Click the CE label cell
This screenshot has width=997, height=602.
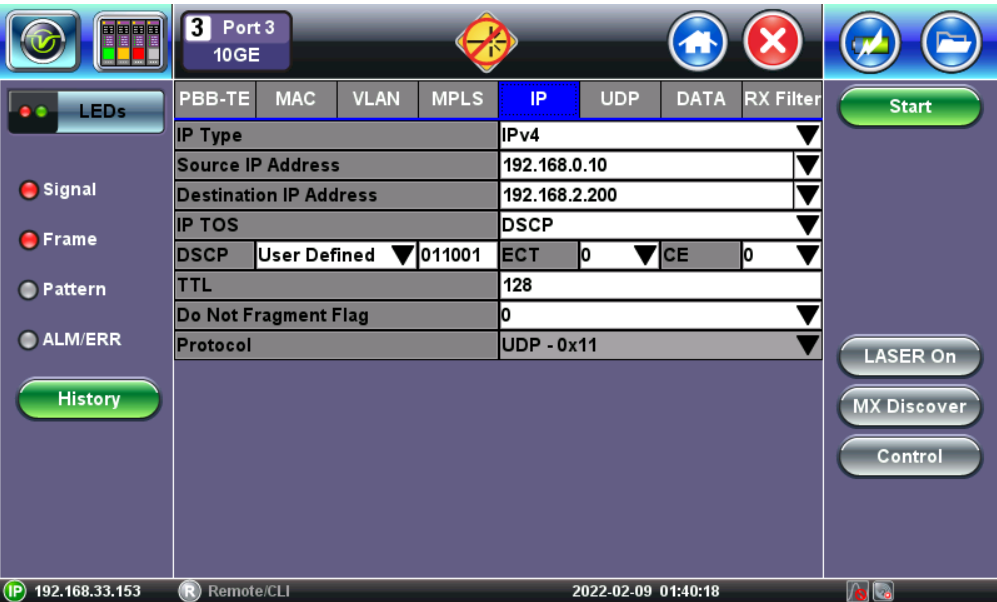[x=701, y=255]
